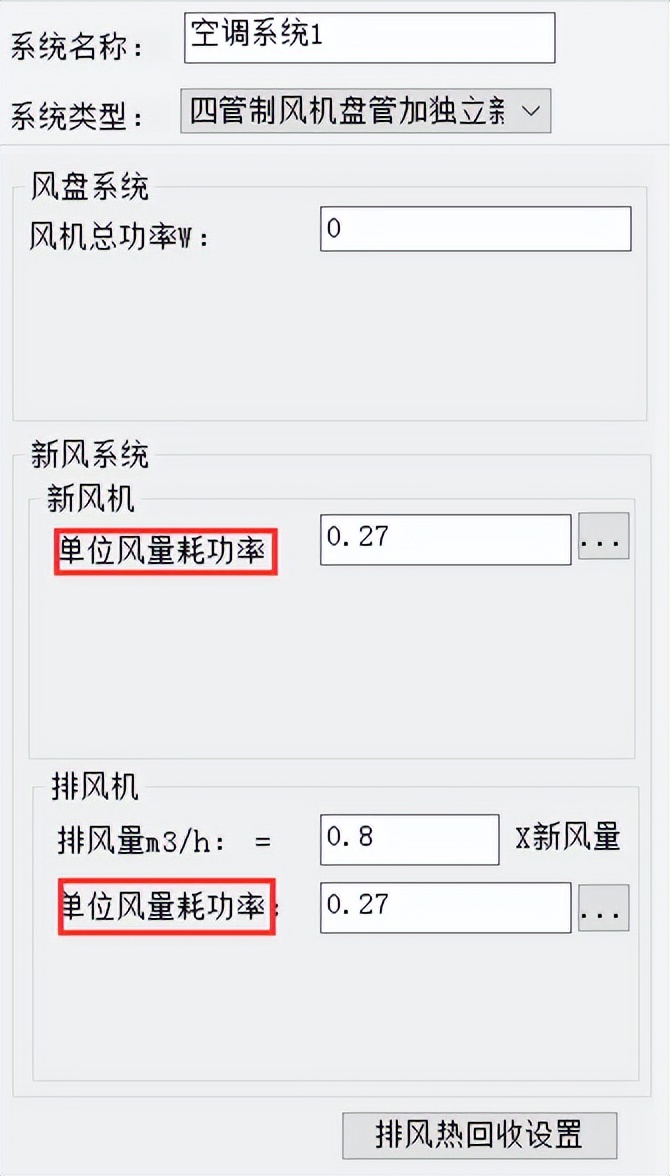Click the 风机总功率W input field
This screenshot has width=670, height=1176.
475,229
